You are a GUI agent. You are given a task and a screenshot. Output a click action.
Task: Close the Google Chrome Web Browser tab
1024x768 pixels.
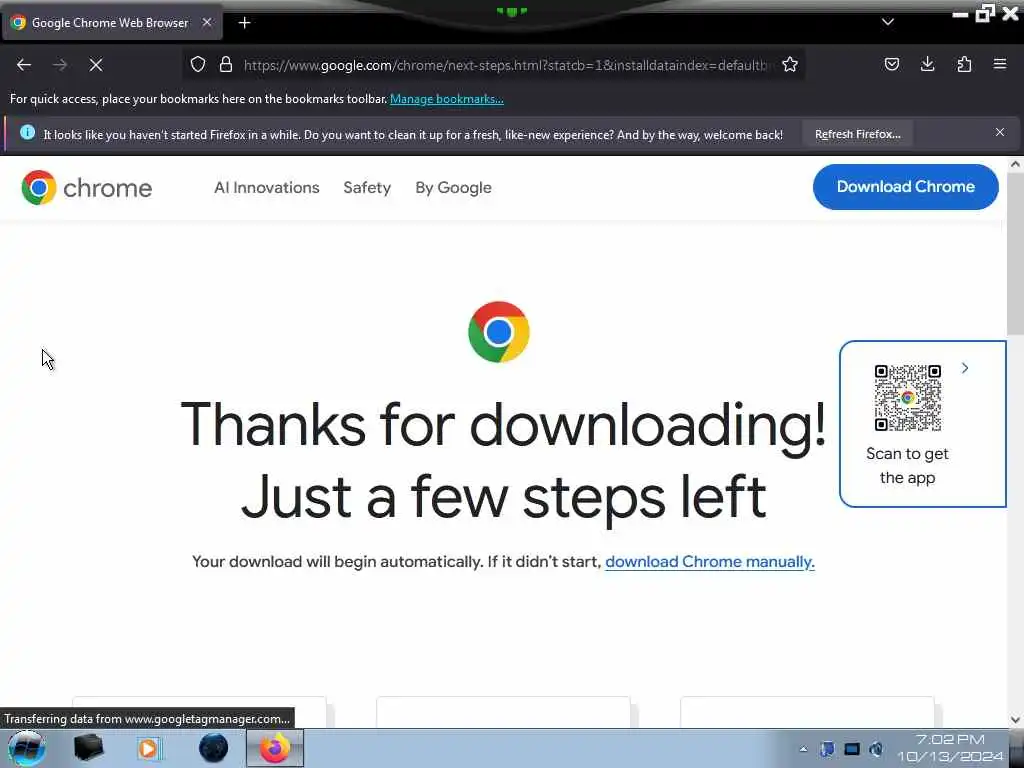(x=207, y=22)
